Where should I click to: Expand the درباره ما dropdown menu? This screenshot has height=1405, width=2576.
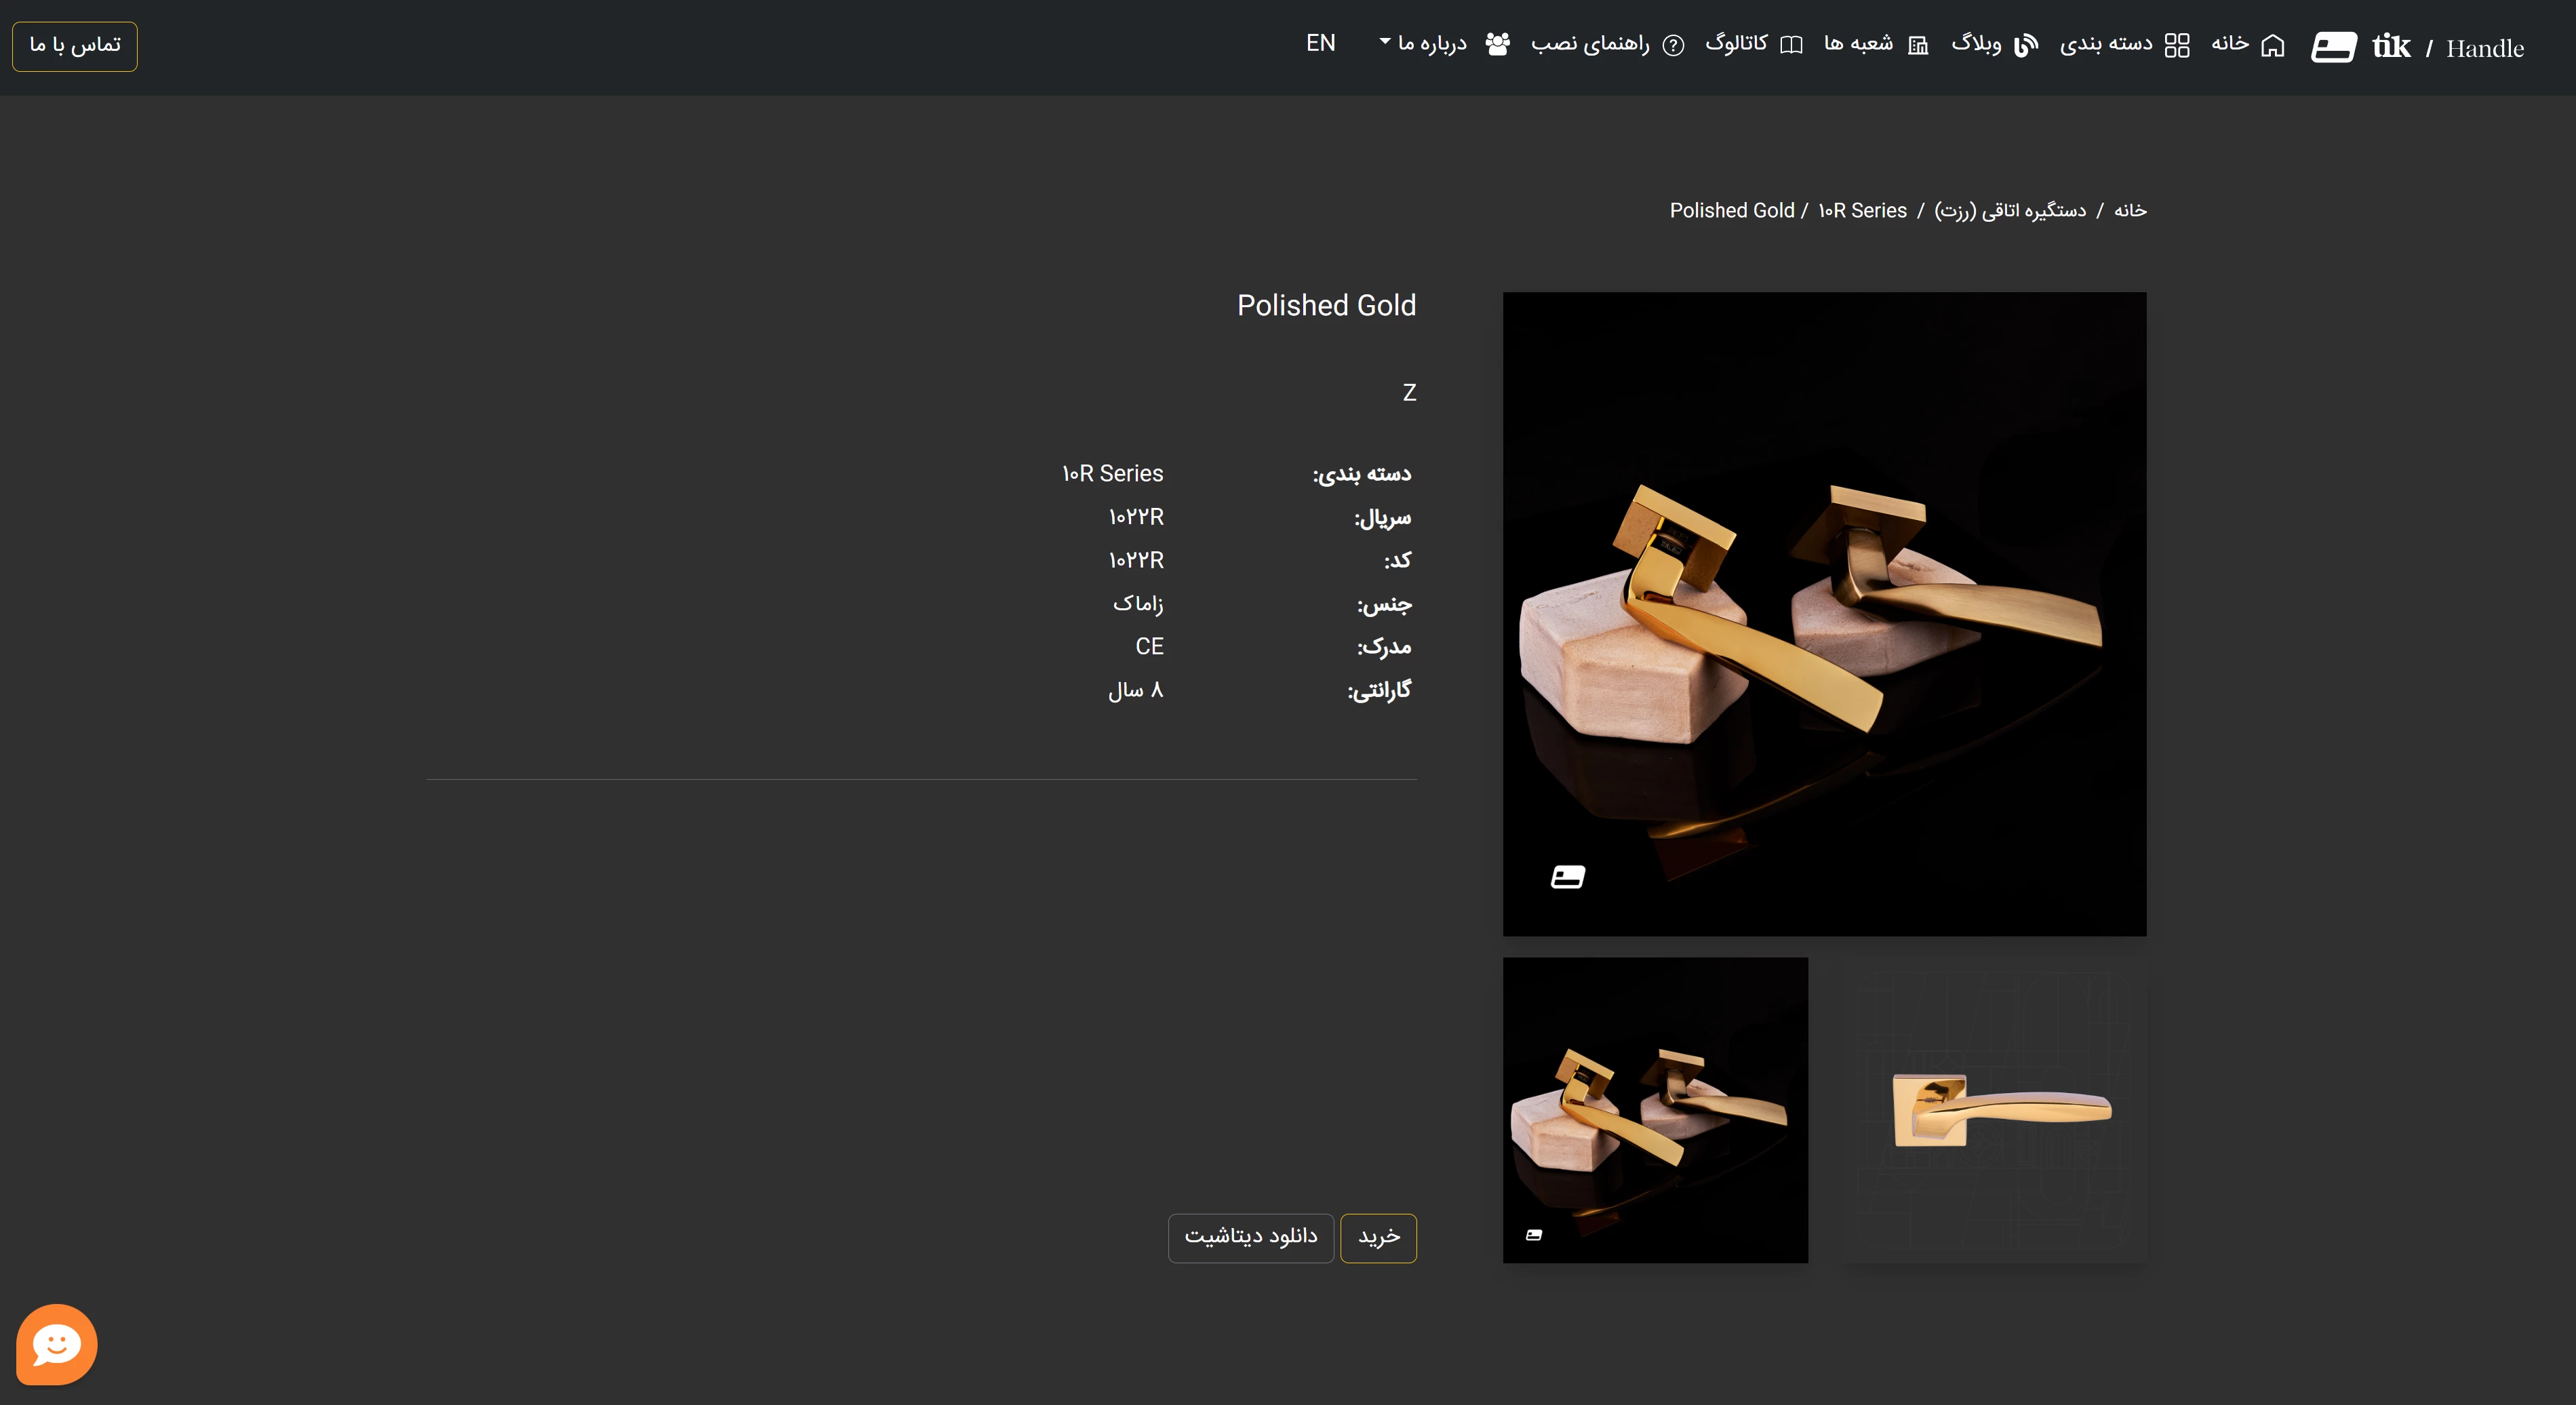click(x=1423, y=43)
